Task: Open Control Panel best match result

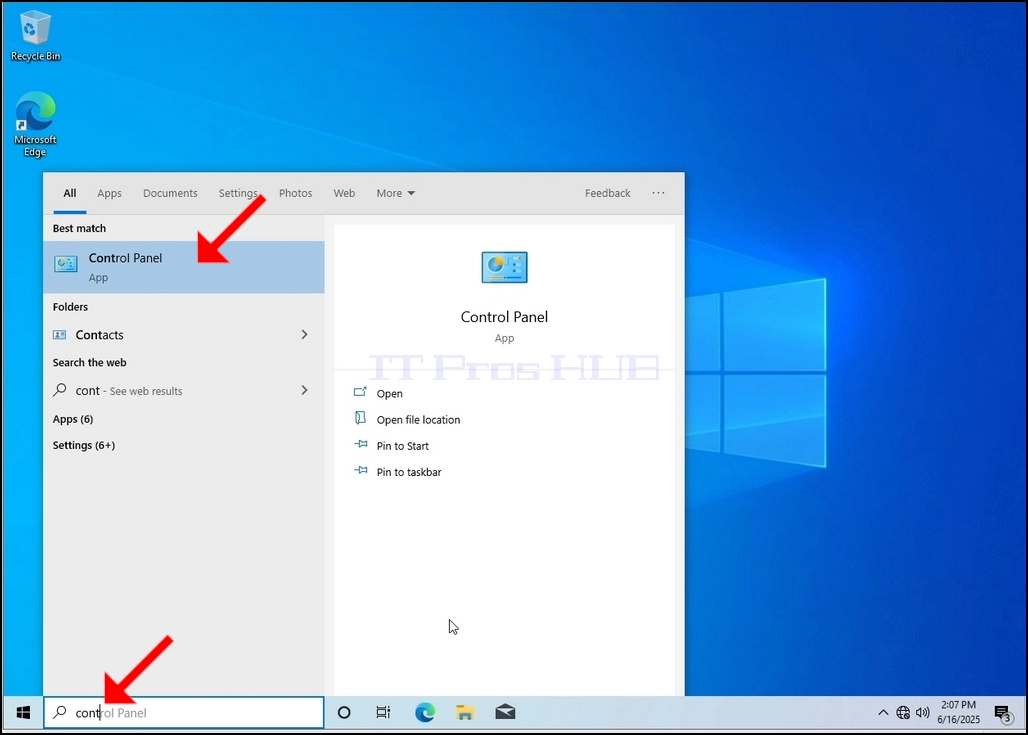Action: [184, 267]
